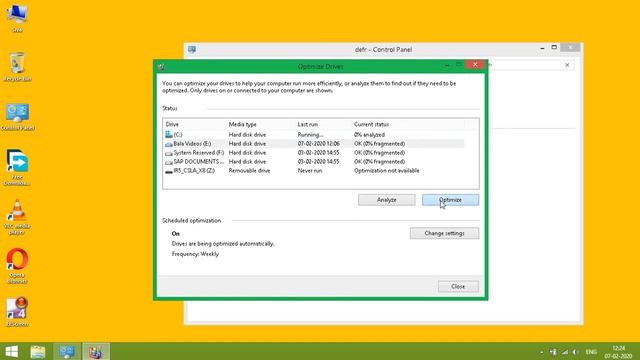Image resolution: width=640 pixels, height=360 pixels.
Task: Sort by the Current status column header
Action: (408, 124)
